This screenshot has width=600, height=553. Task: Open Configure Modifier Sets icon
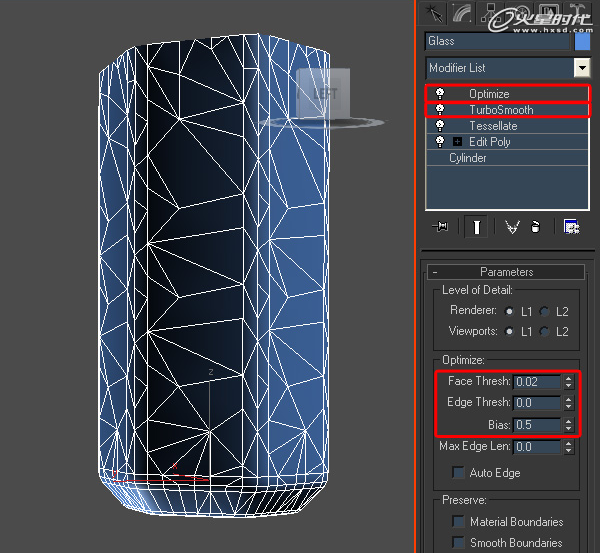(x=572, y=227)
